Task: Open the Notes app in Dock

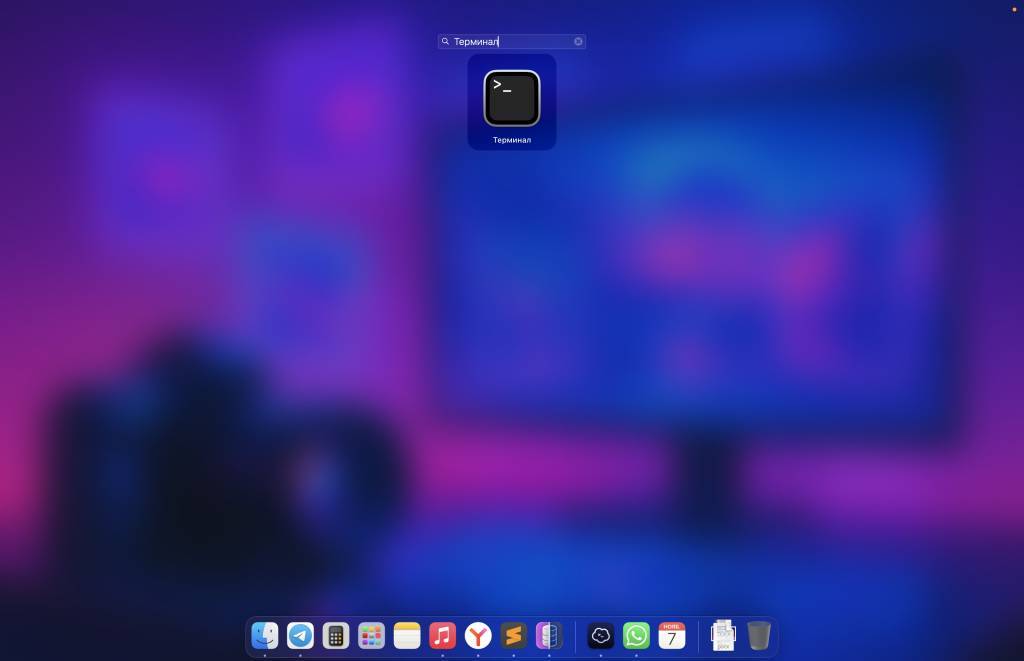Action: (407, 635)
